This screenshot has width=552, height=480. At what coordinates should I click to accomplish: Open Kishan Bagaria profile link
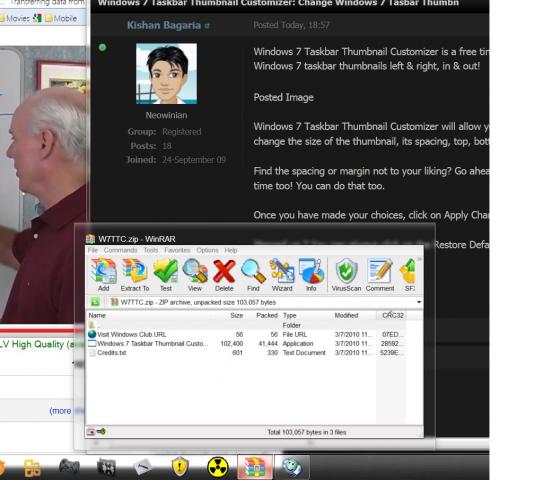pyautogui.click(x=164, y=25)
